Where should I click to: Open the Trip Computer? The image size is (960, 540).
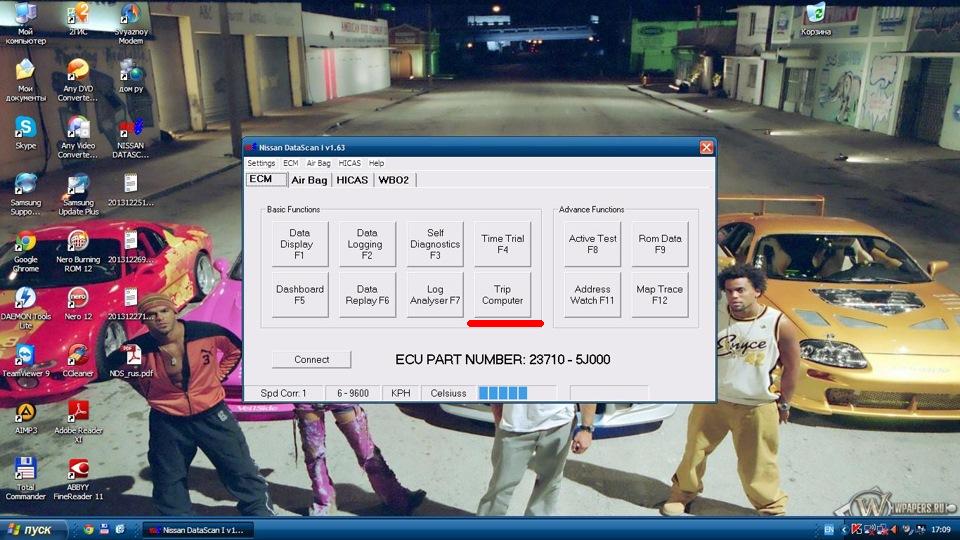502,294
